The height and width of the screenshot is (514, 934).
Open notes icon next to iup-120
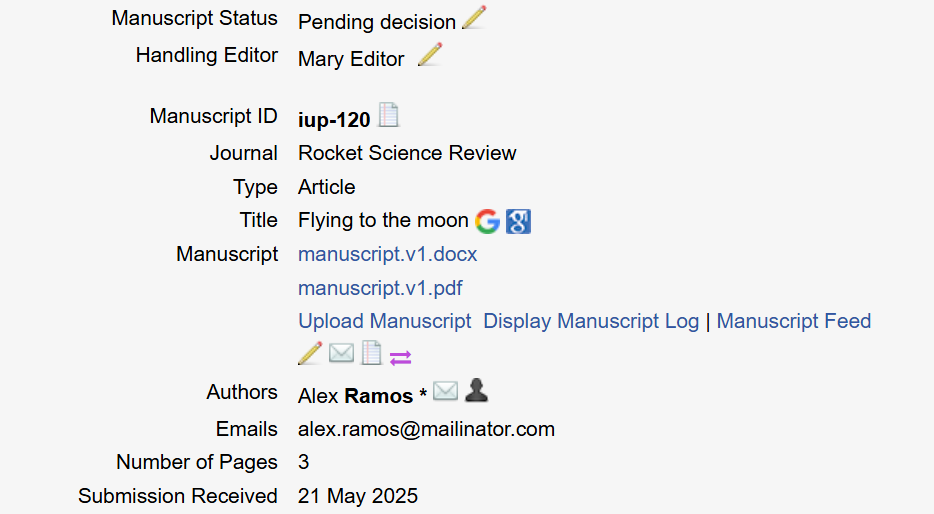[388, 116]
